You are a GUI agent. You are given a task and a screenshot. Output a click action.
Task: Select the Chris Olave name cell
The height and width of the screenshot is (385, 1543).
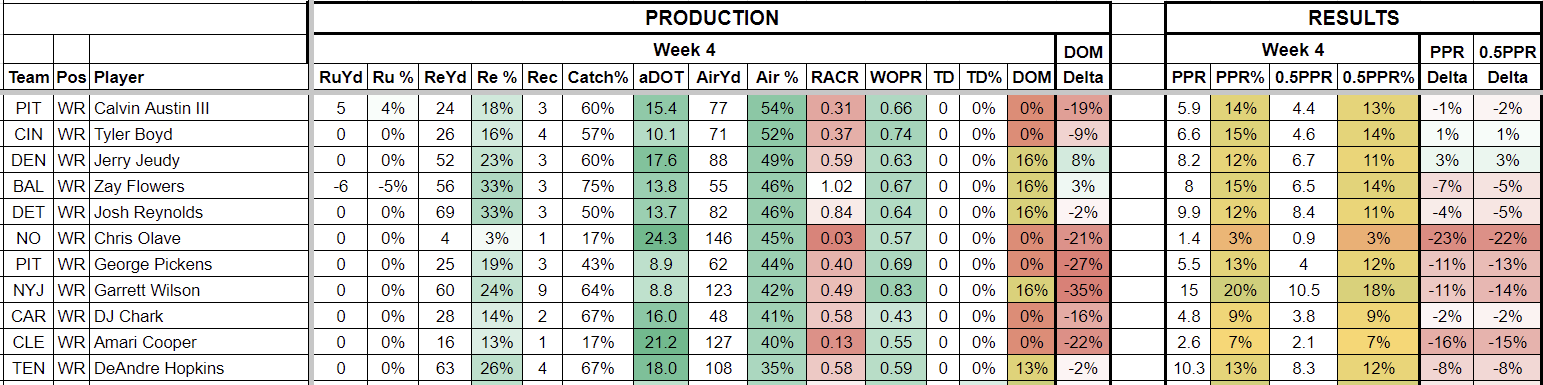197,238
